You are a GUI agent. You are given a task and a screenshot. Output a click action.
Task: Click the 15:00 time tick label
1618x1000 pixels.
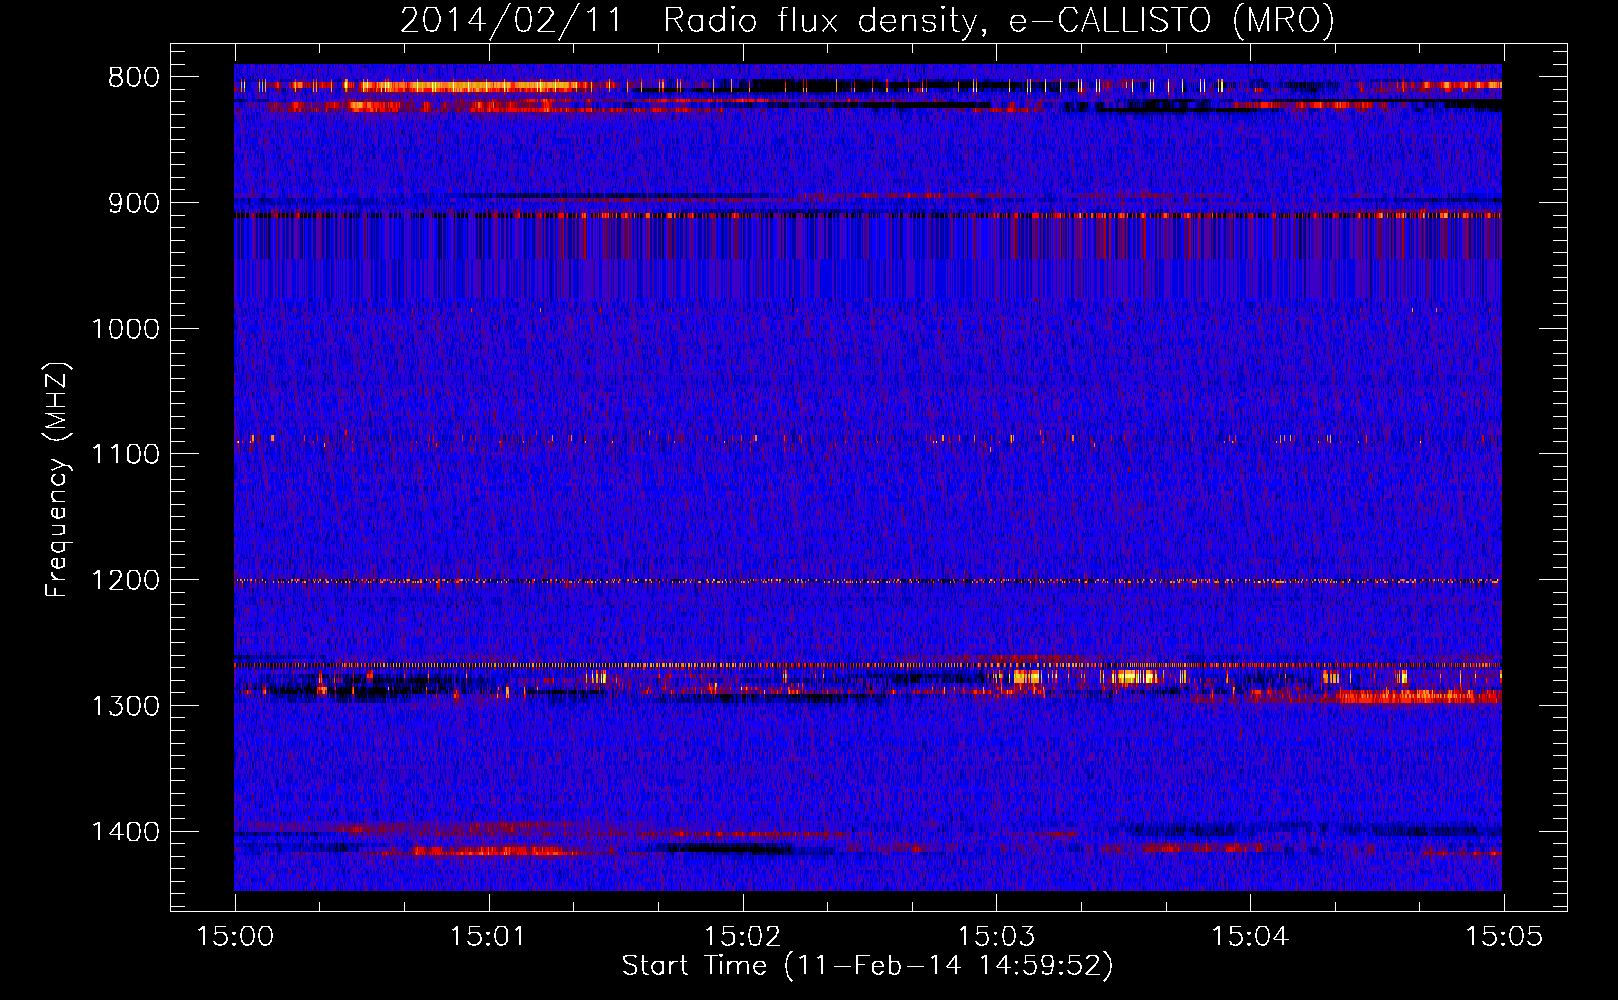point(235,937)
